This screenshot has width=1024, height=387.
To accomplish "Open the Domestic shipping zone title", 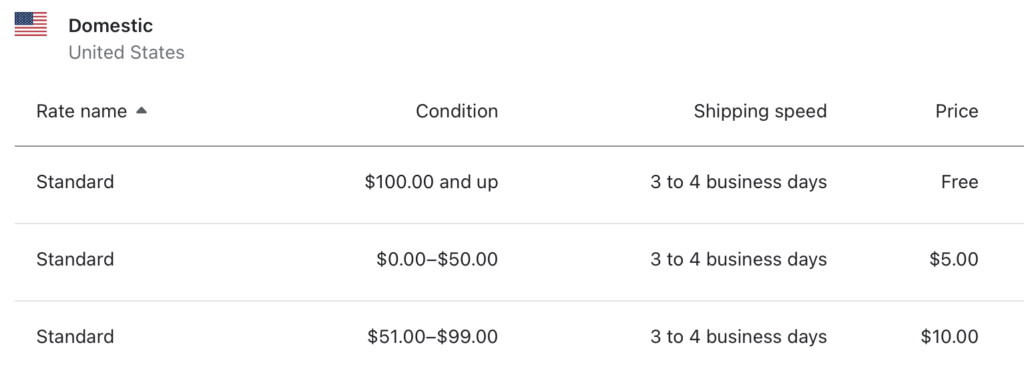I will (x=110, y=26).
